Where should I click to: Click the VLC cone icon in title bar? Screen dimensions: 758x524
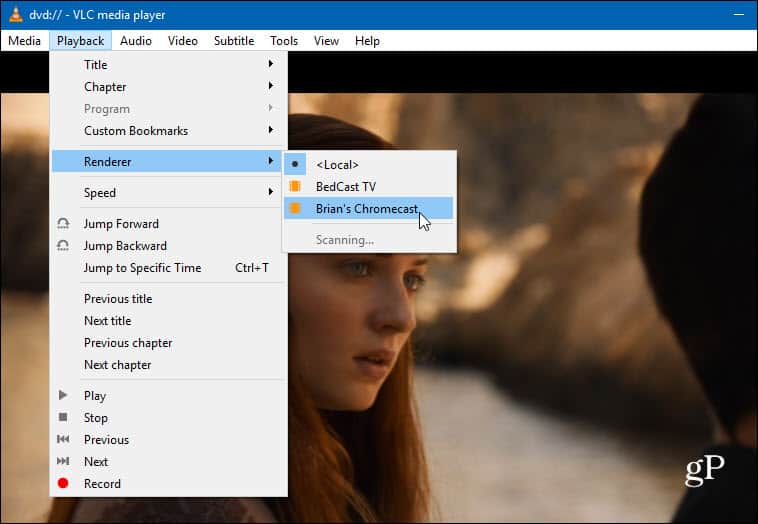pos(15,15)
